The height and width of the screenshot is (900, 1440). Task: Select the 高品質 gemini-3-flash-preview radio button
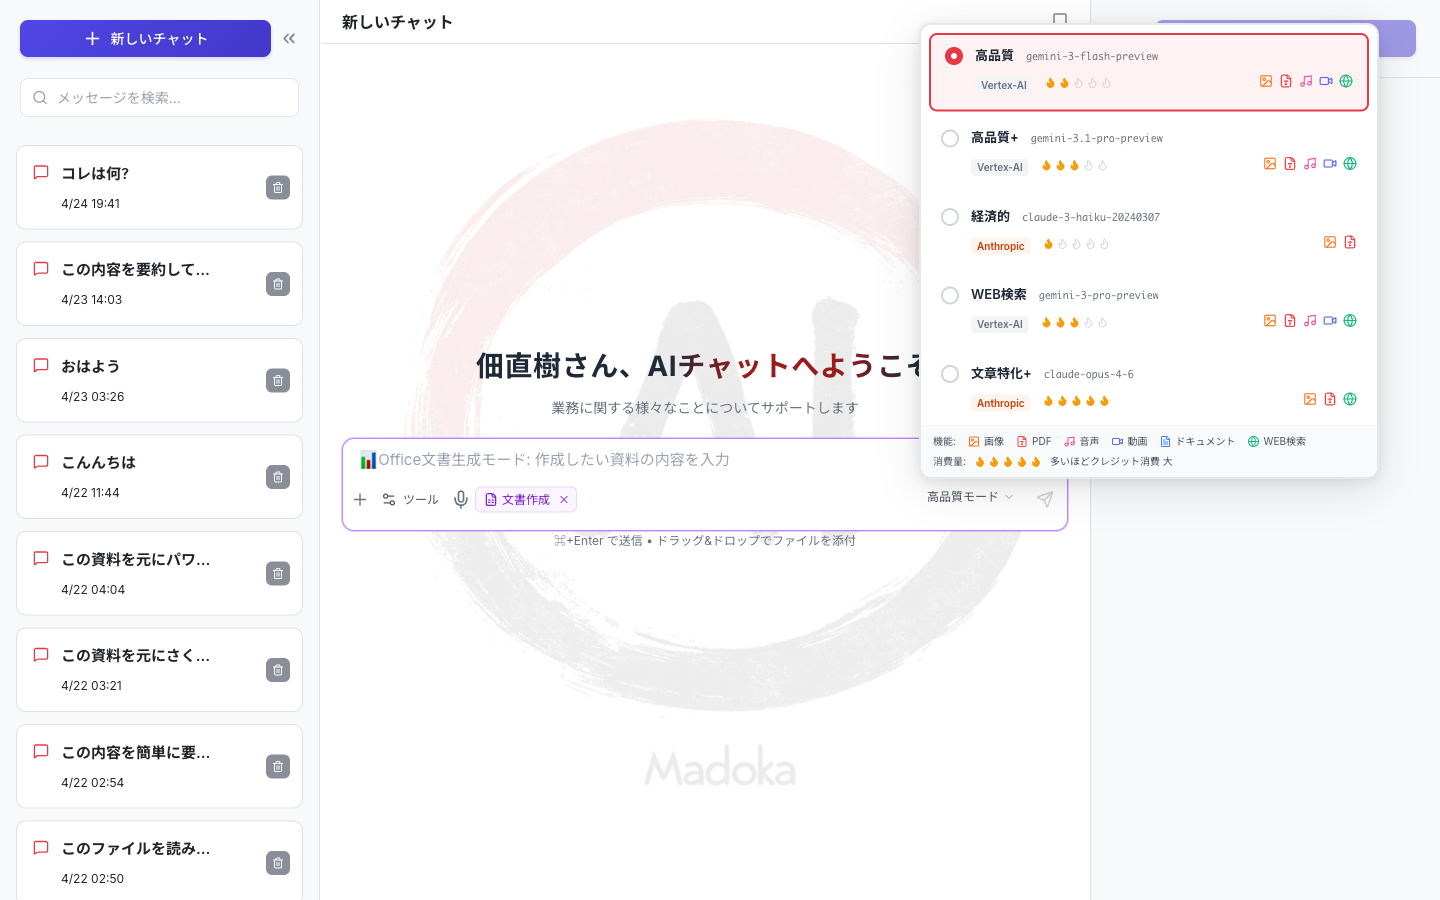(954, 56)
